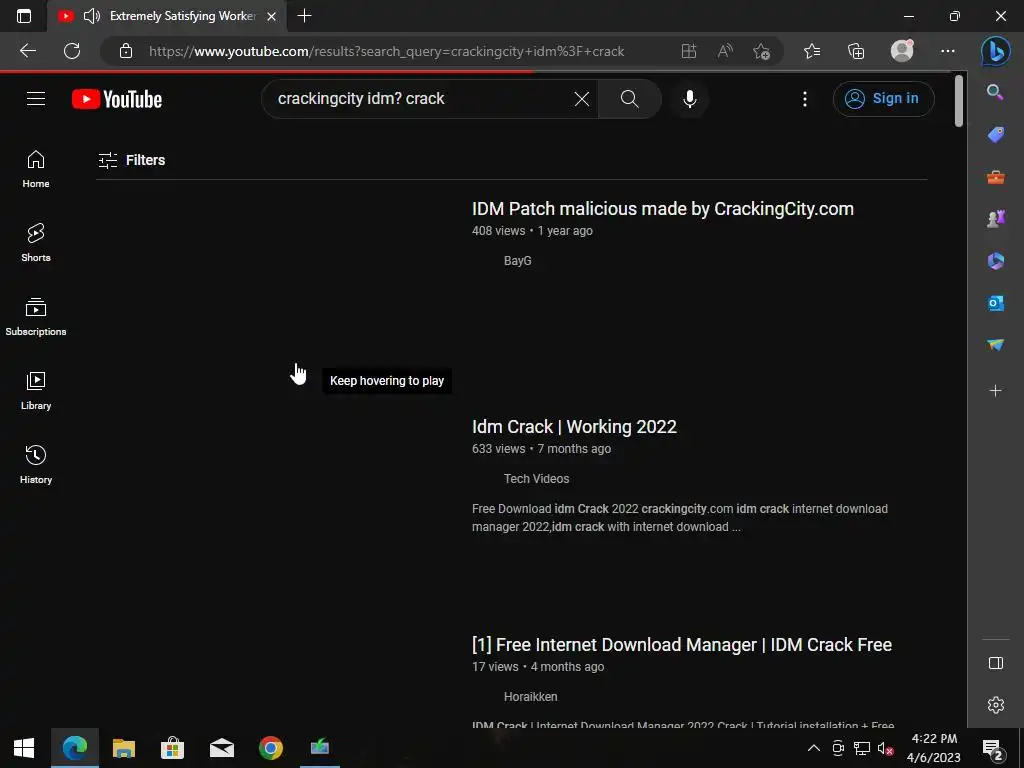Open Games chess icon in Edge sidebar
The image size is (1024, 768).
click(x=995, y=219)
